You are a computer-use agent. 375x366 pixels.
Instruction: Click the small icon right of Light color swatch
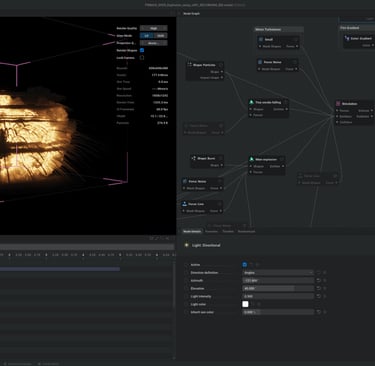(253, 304)
